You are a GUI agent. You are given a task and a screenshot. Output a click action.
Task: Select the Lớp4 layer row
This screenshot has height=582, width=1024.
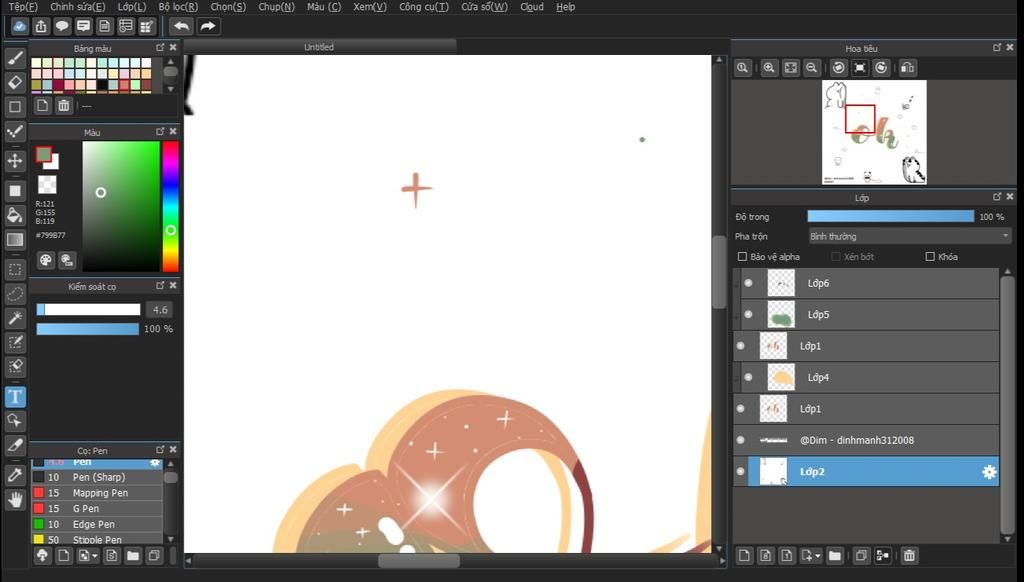coord(870,378)
